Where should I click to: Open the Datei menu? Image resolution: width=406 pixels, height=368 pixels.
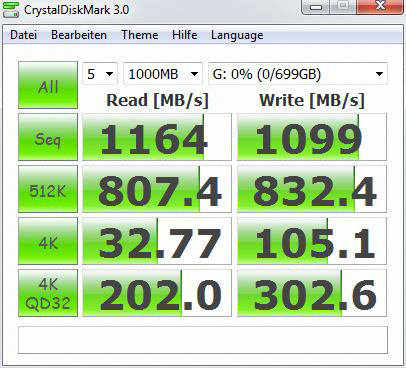[23, 35]
